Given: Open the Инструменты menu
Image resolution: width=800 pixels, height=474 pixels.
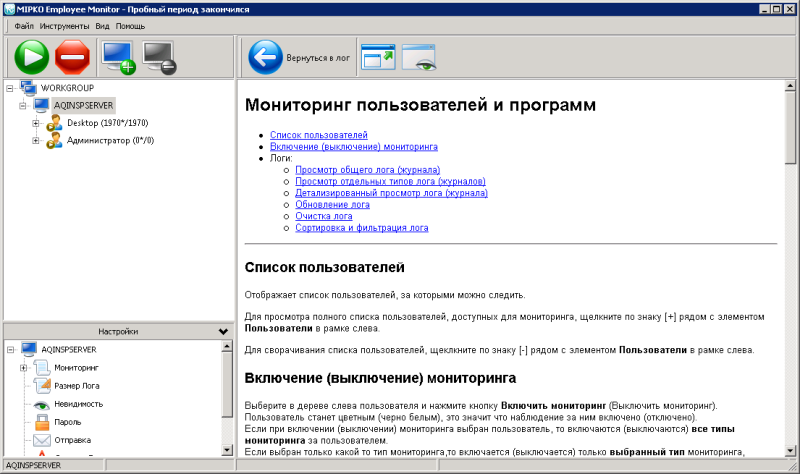Looking at the screenshot, I should (64, 26).
